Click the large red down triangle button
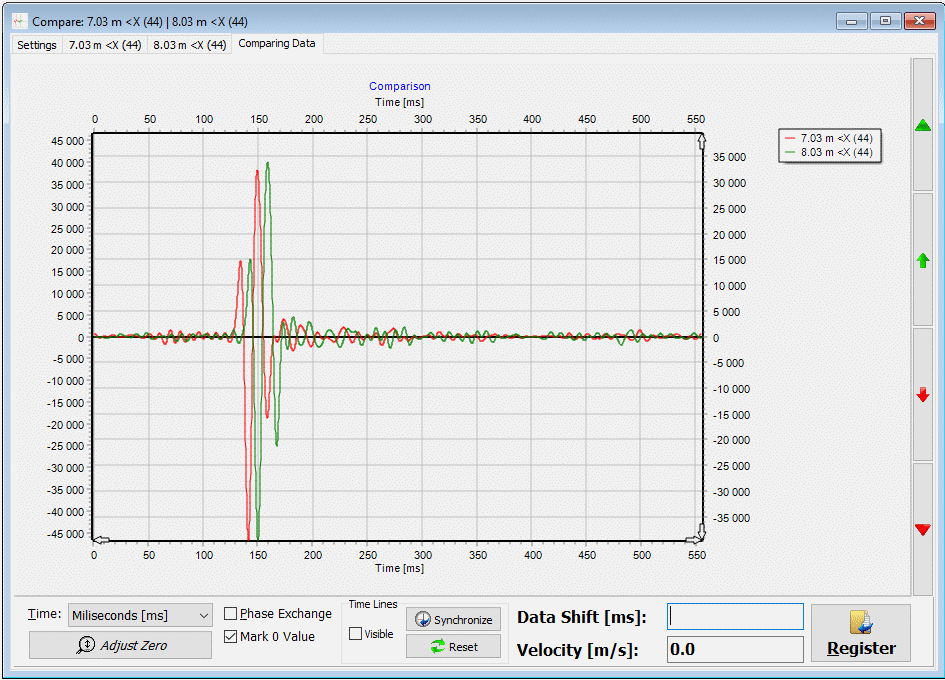The image size is (945, 680). coord(922,529)
